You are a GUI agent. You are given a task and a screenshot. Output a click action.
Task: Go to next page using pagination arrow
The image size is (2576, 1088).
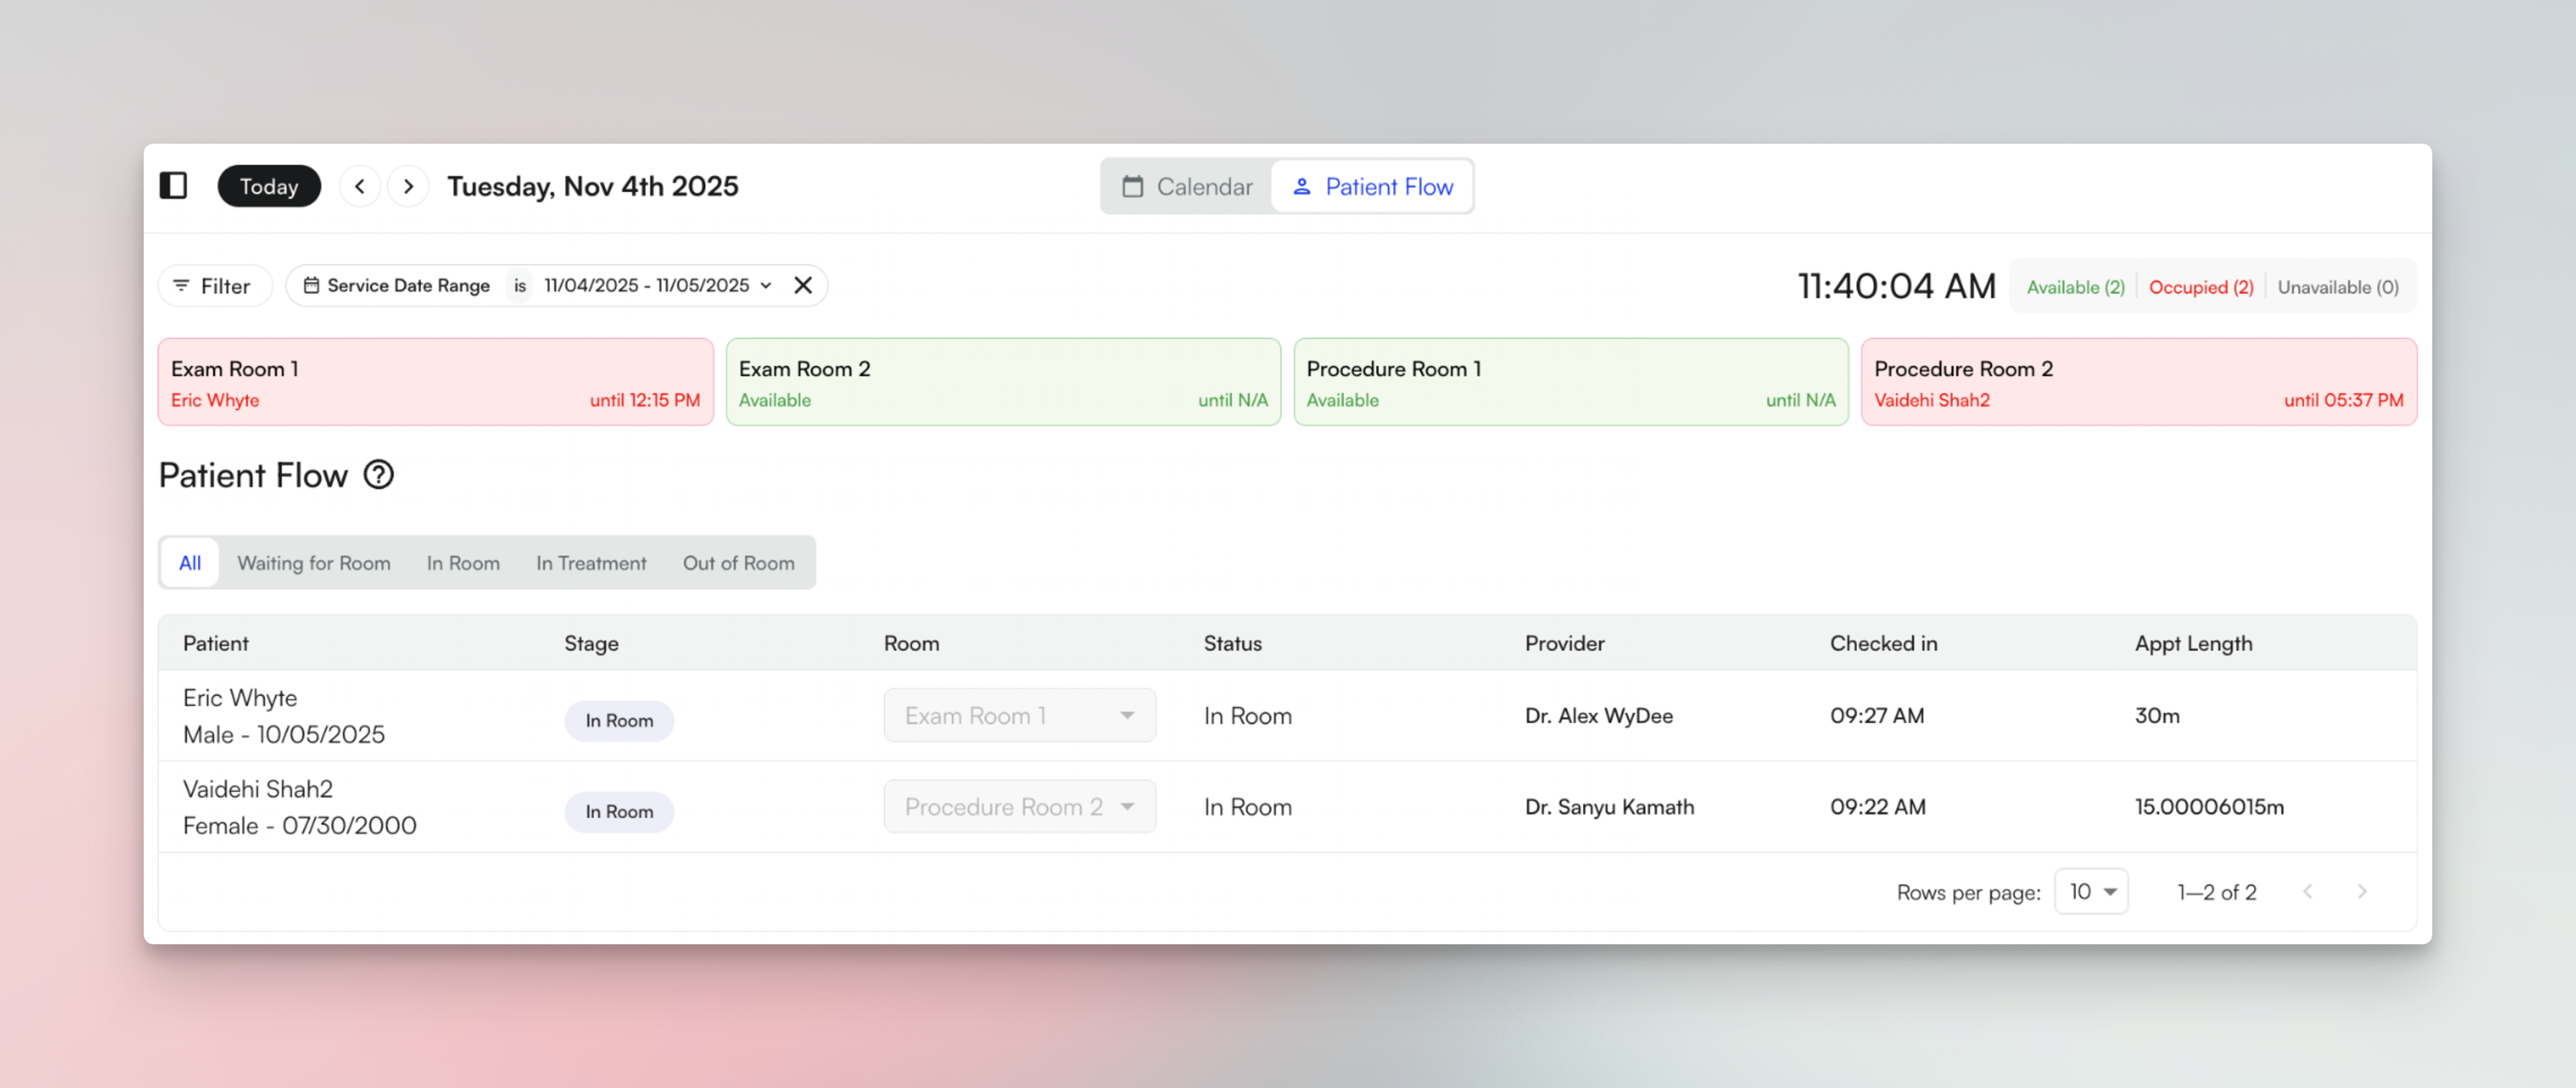click(2363, 891)
